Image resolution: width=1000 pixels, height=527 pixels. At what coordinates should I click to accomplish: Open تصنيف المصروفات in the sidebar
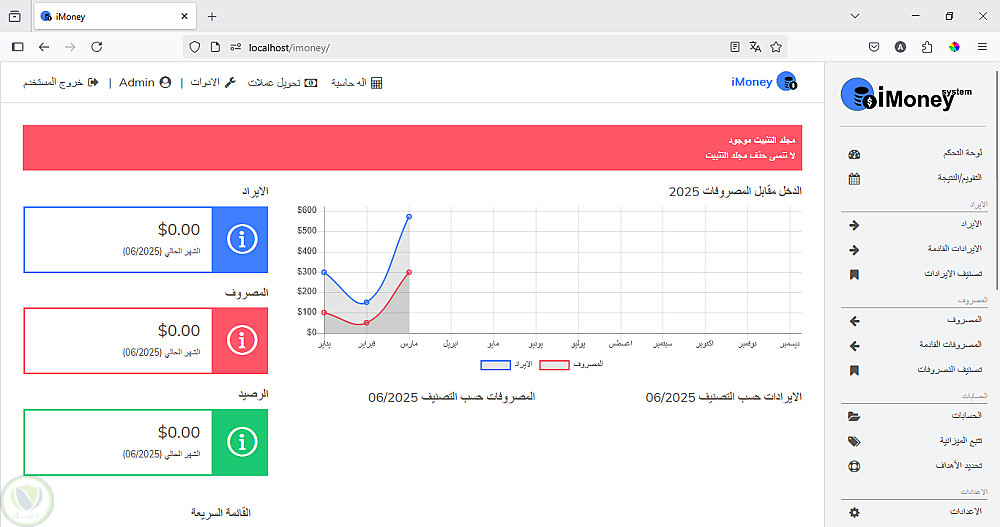point(950,370)
